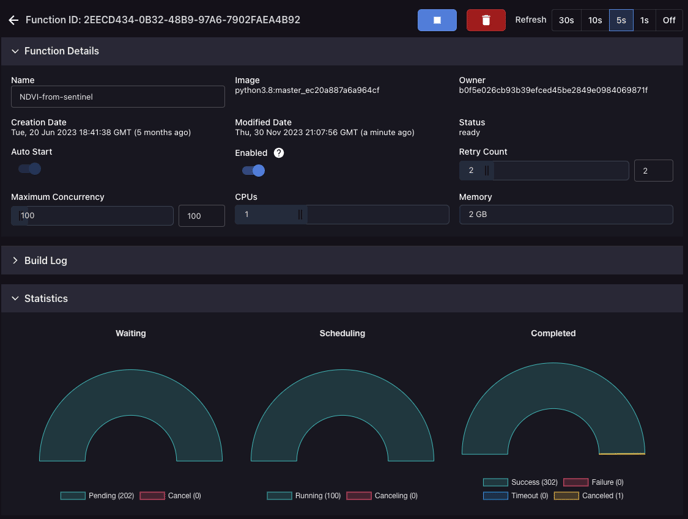Viewport: 688px width, 519px height.
Task: Select the 1s refresh option
Action: pyautogui.click(x=644, y=20)
